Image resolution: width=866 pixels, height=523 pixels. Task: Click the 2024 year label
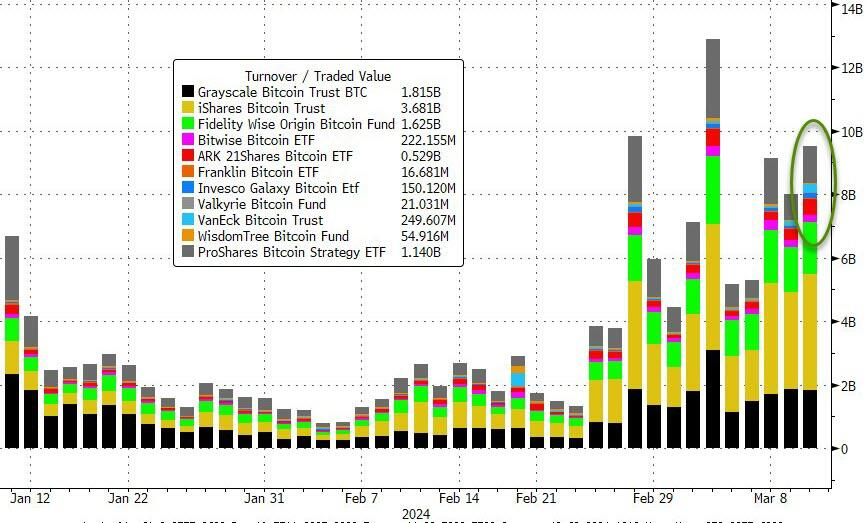coord(416,514)
